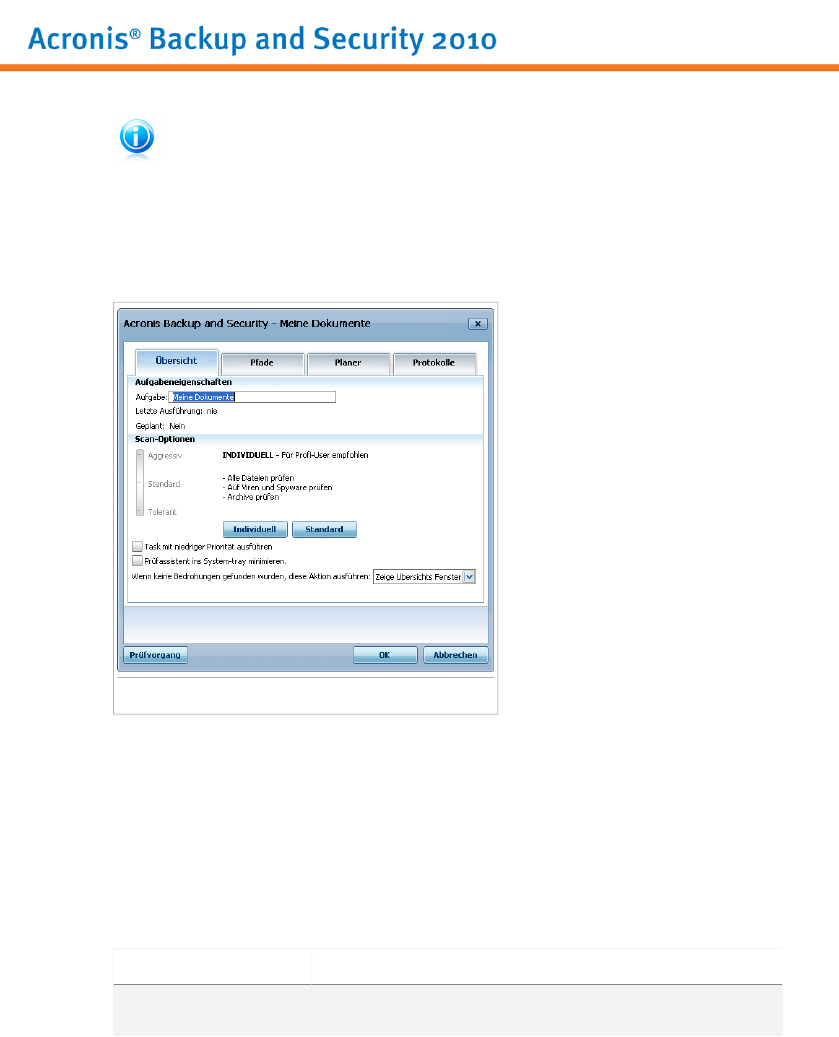Enable Task mit niedriger Priorität ausführen

(x=138, y=546)
